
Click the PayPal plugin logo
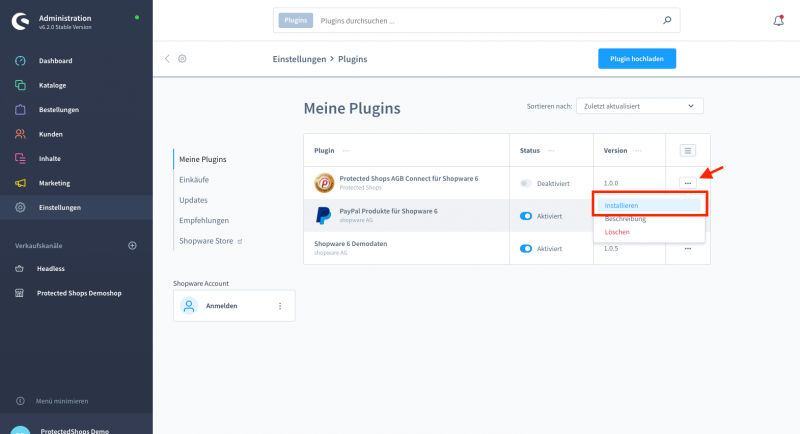[x=323, y=216]
